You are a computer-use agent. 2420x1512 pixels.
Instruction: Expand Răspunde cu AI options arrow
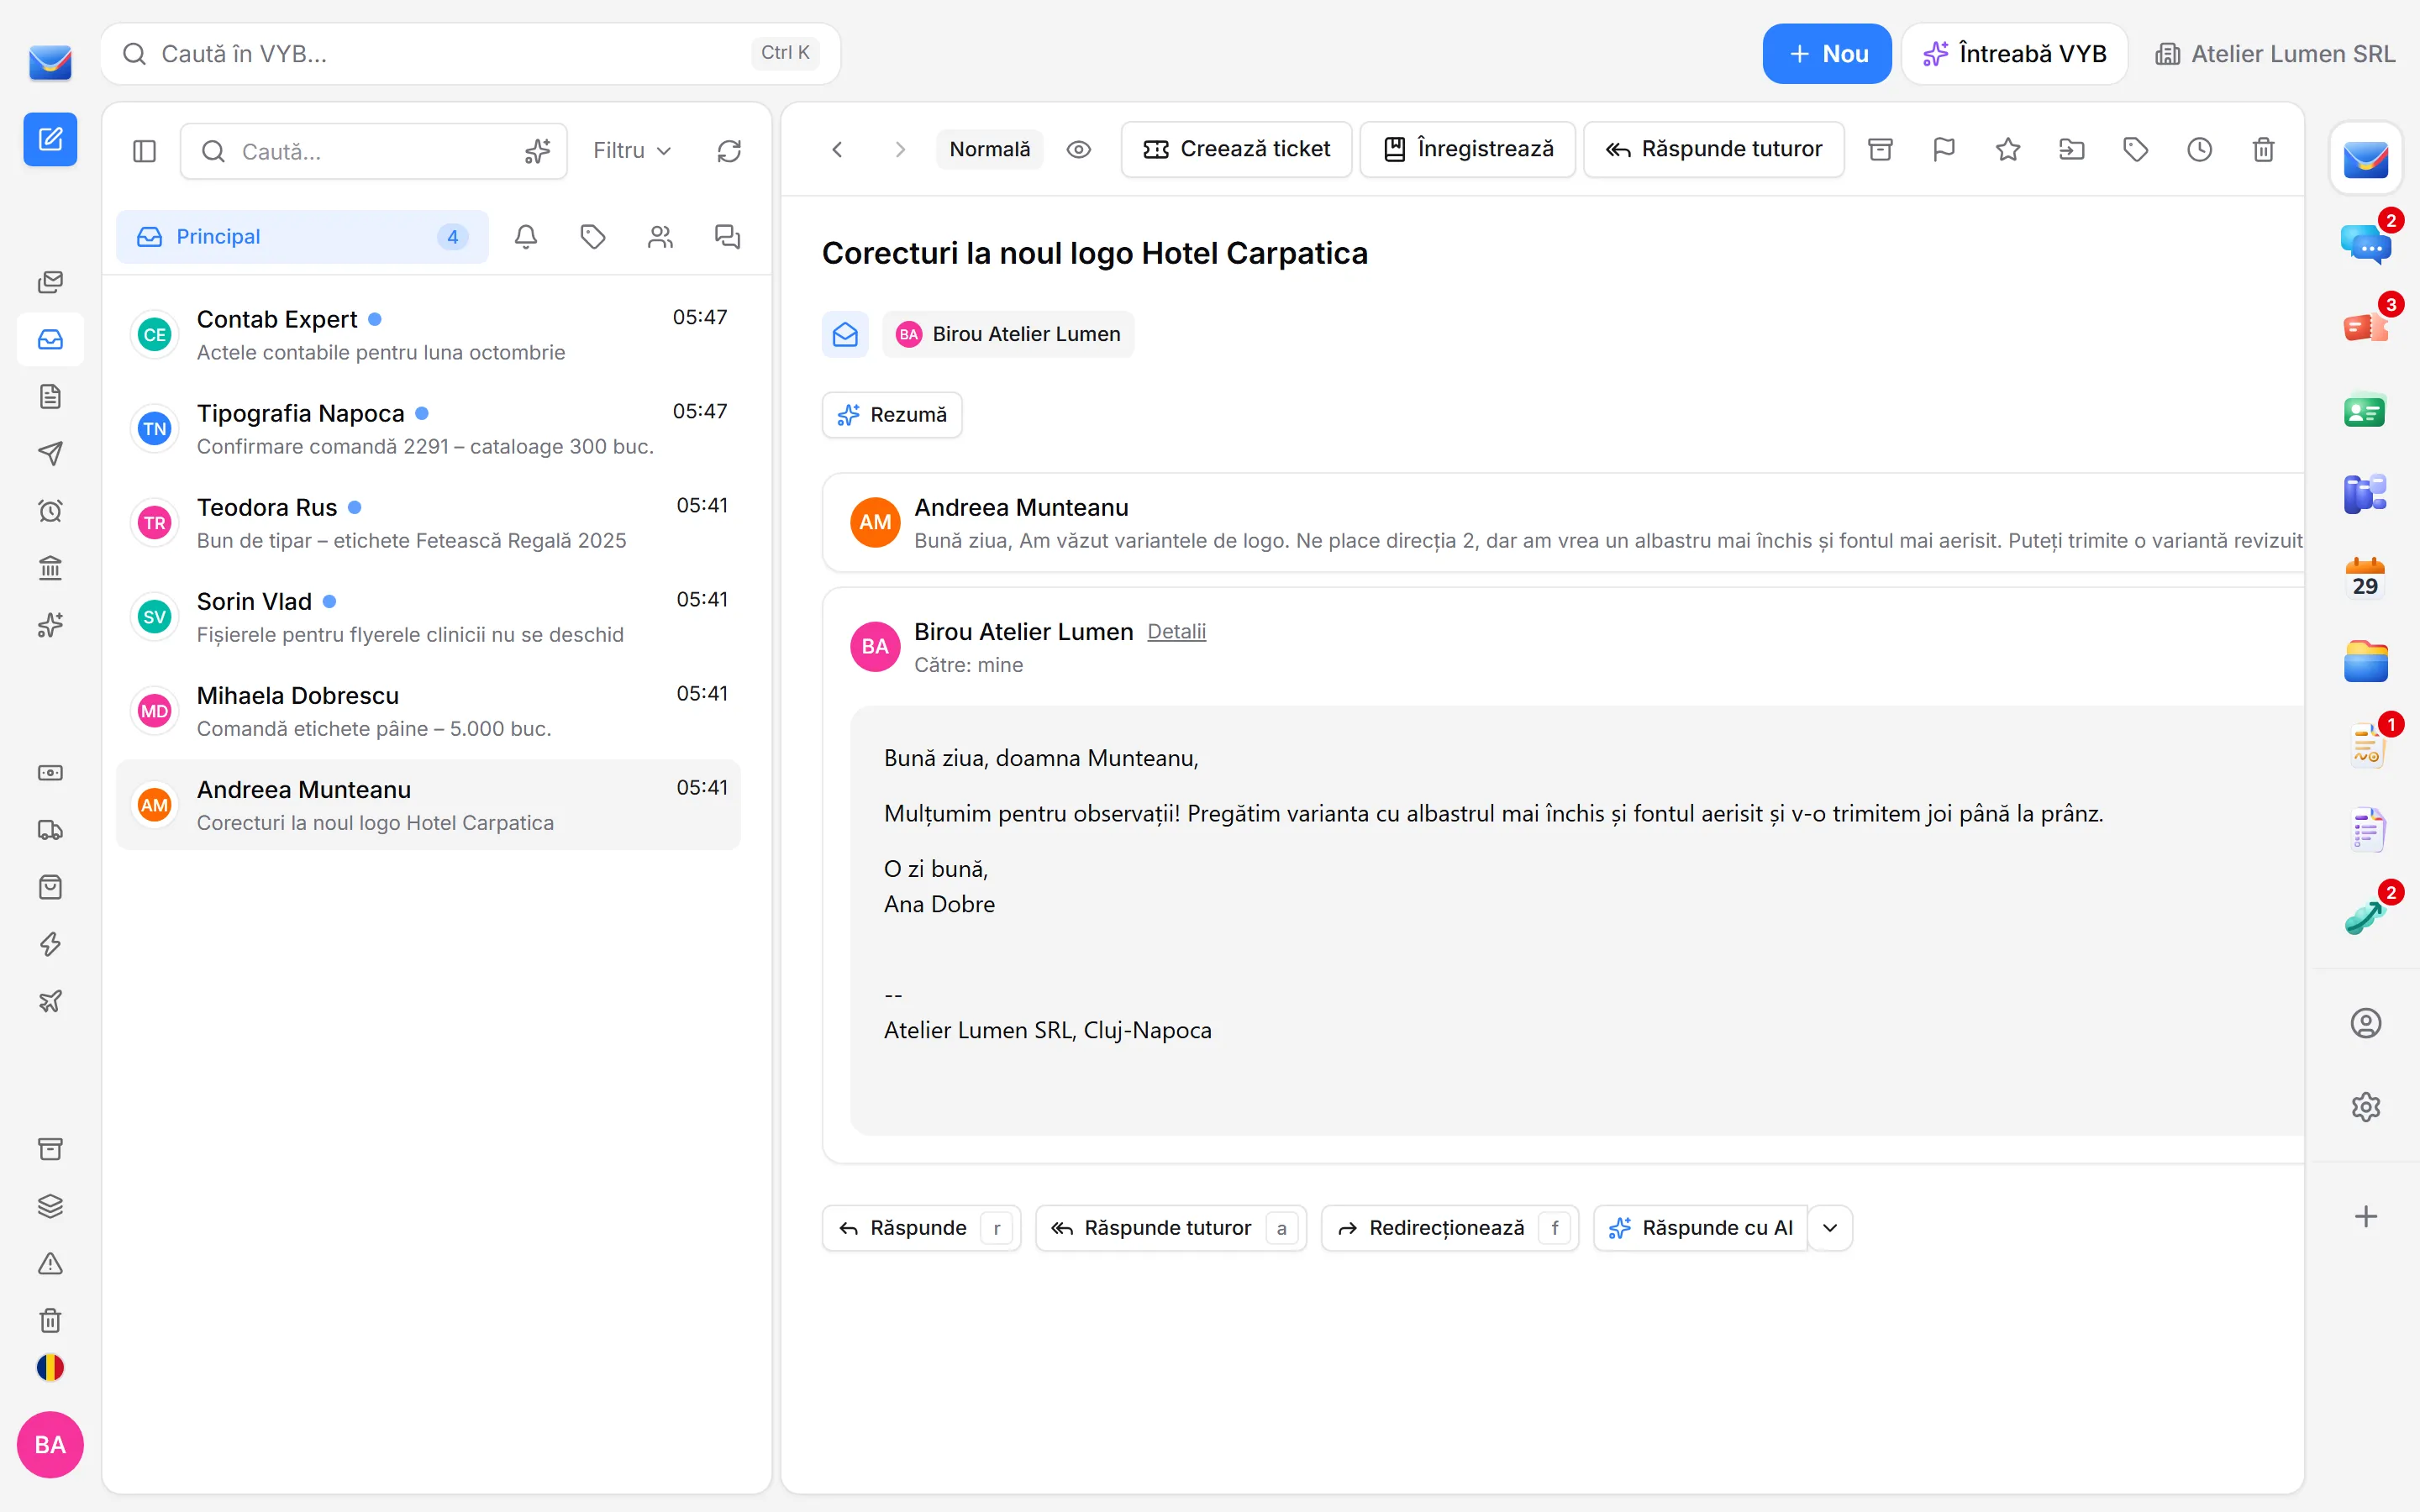1830,1228
